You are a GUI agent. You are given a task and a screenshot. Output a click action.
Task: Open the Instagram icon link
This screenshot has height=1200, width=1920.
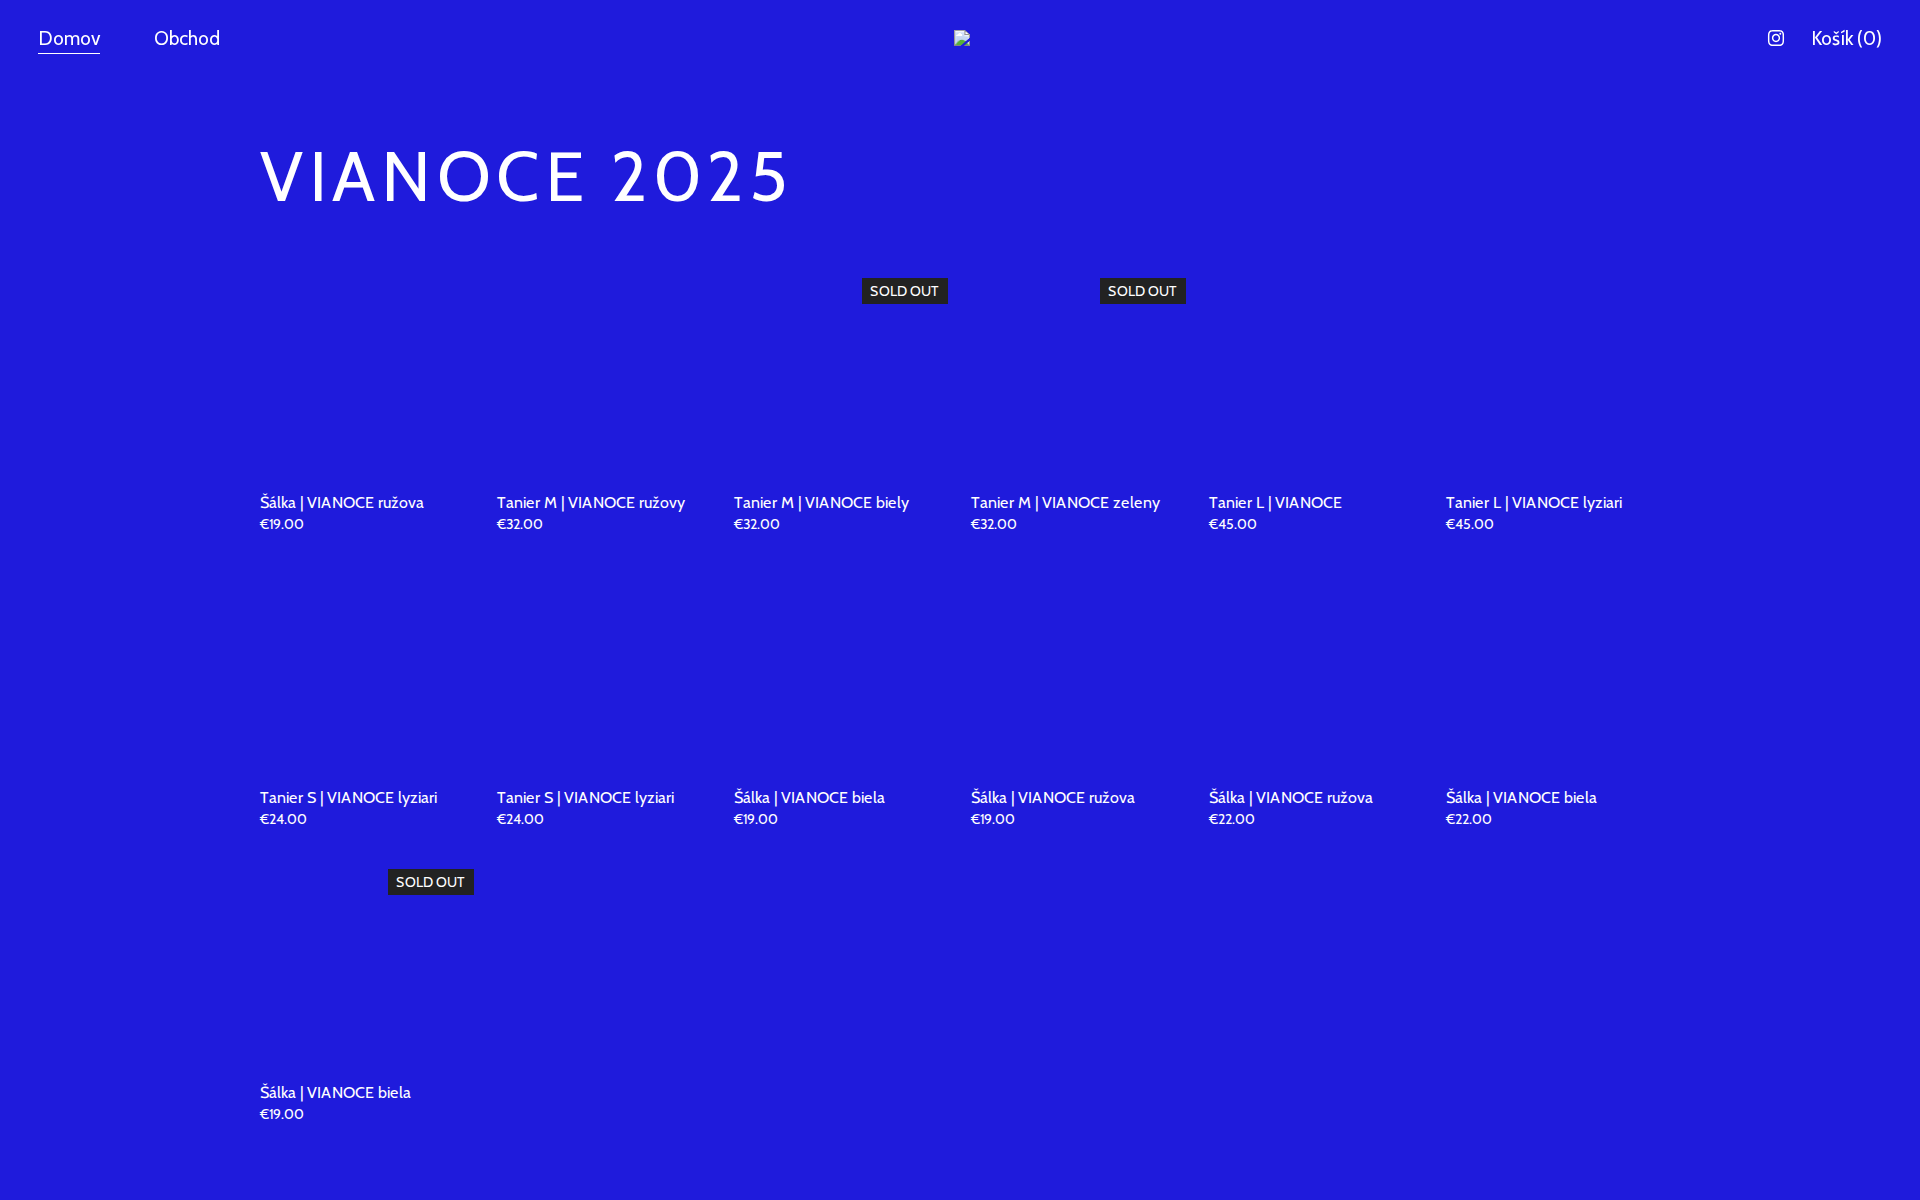pyautogui.click(x=1775, y=38)
